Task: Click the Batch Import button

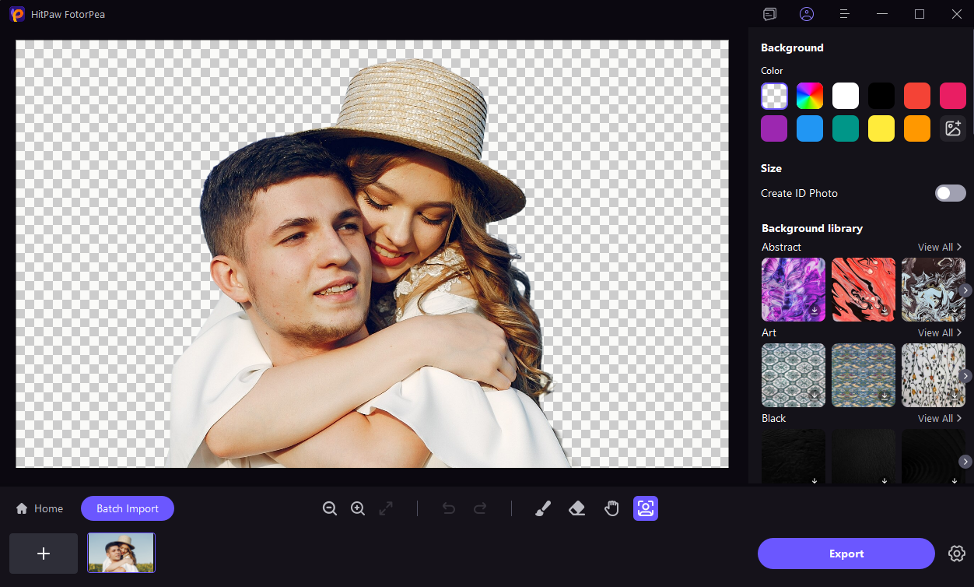Action: (127, 508)
